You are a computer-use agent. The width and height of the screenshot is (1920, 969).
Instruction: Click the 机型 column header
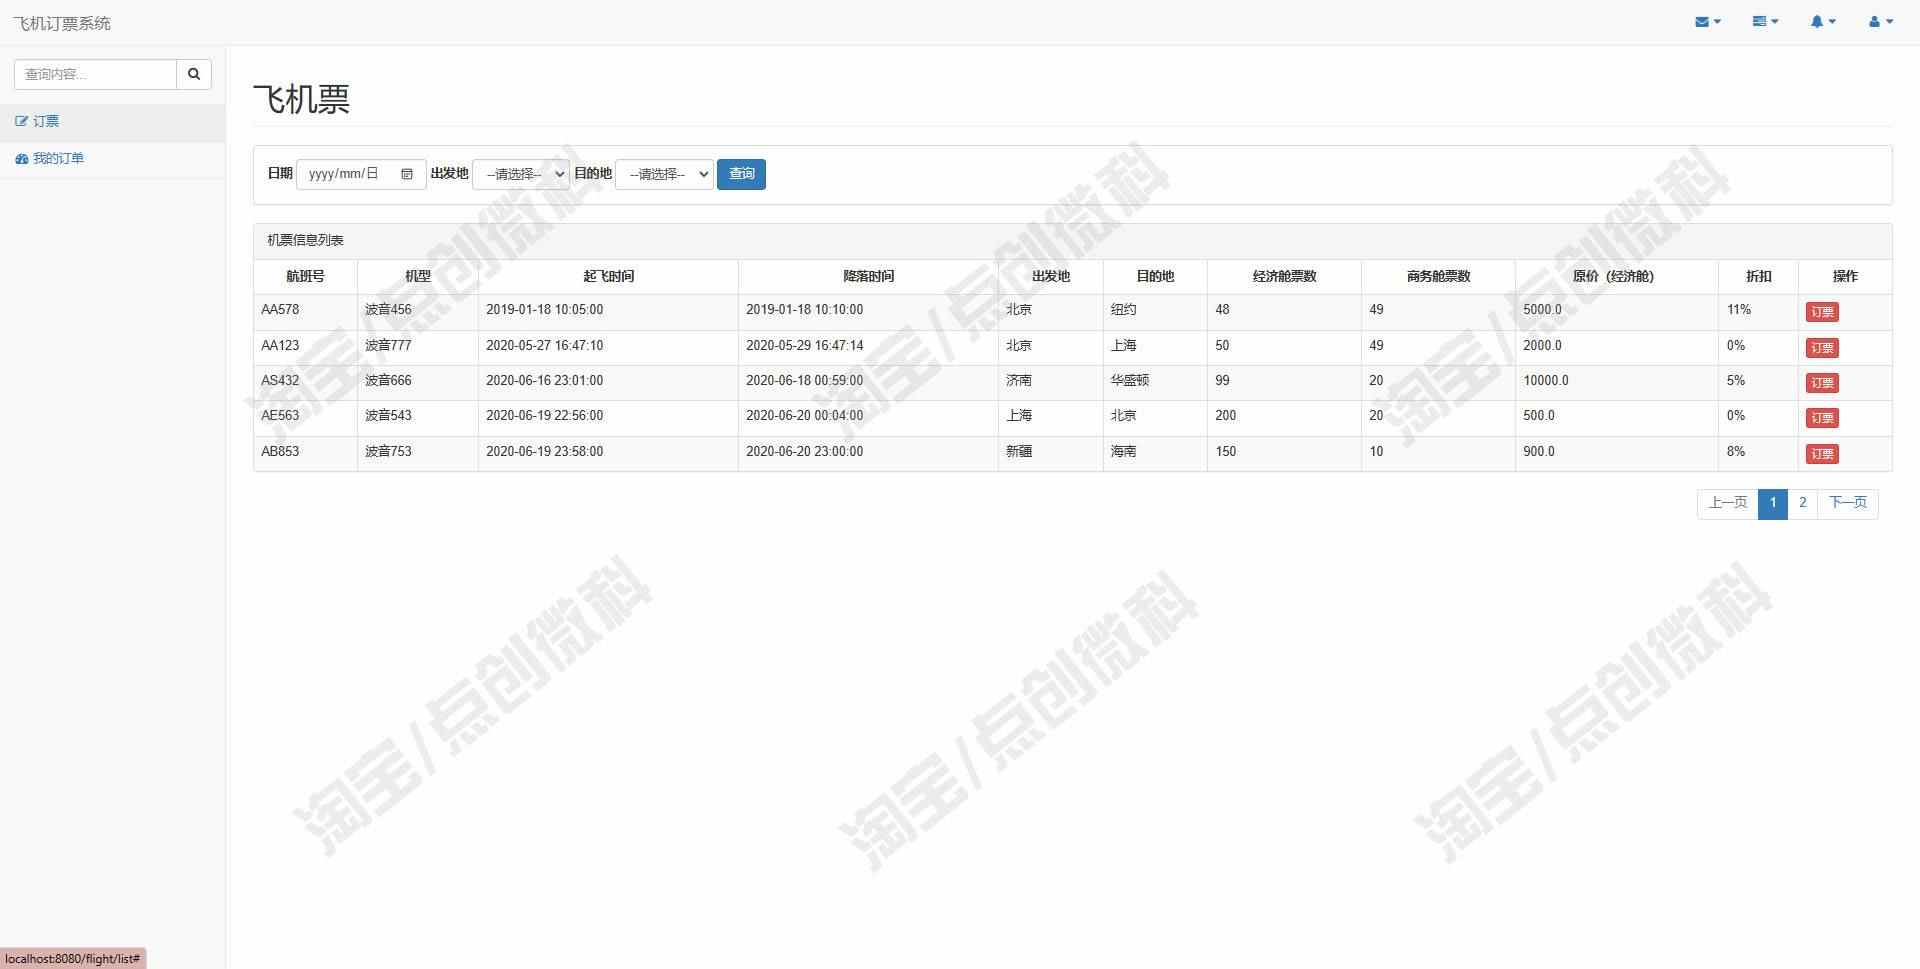tap(418, 277)
